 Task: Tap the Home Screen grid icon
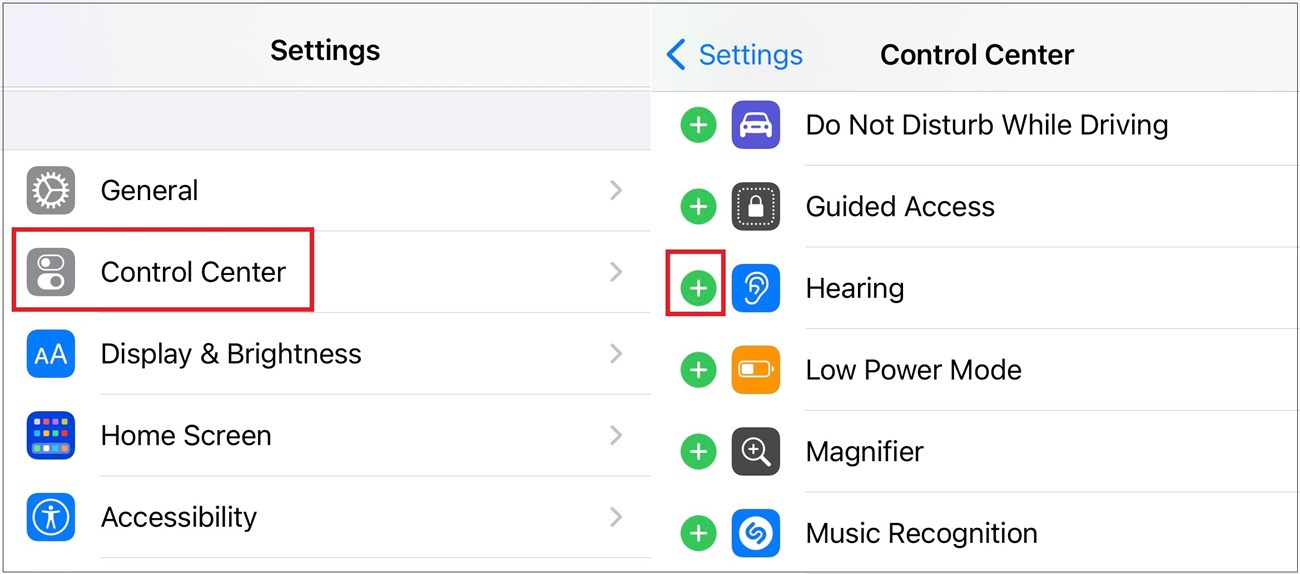click(50, 435)
